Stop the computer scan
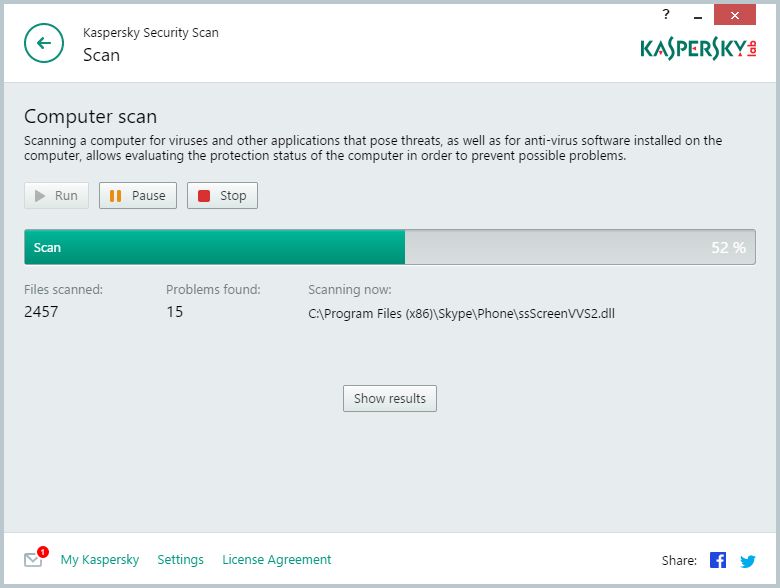This screenshot has width=780, height=588. click(222, 196)
